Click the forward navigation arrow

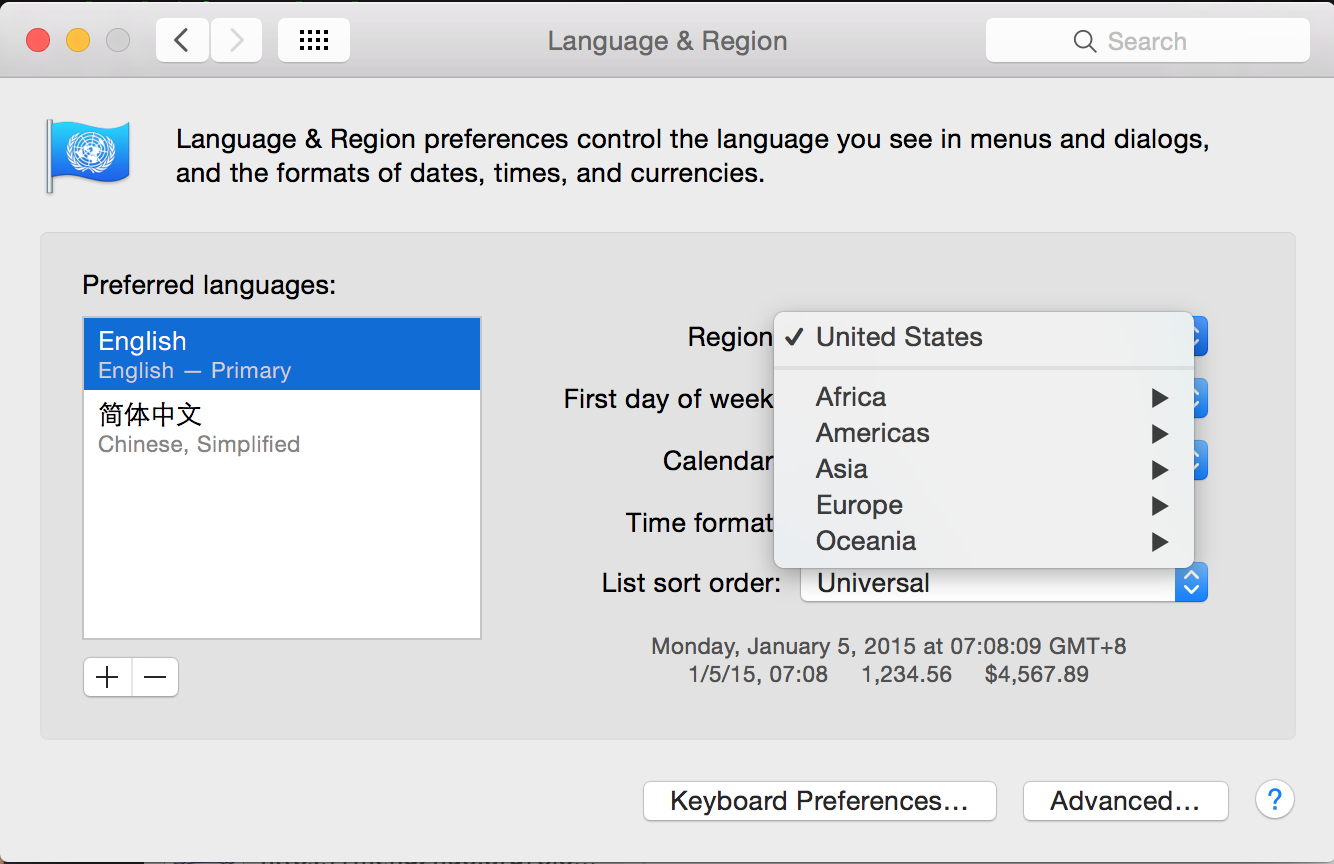click(237, 41)
